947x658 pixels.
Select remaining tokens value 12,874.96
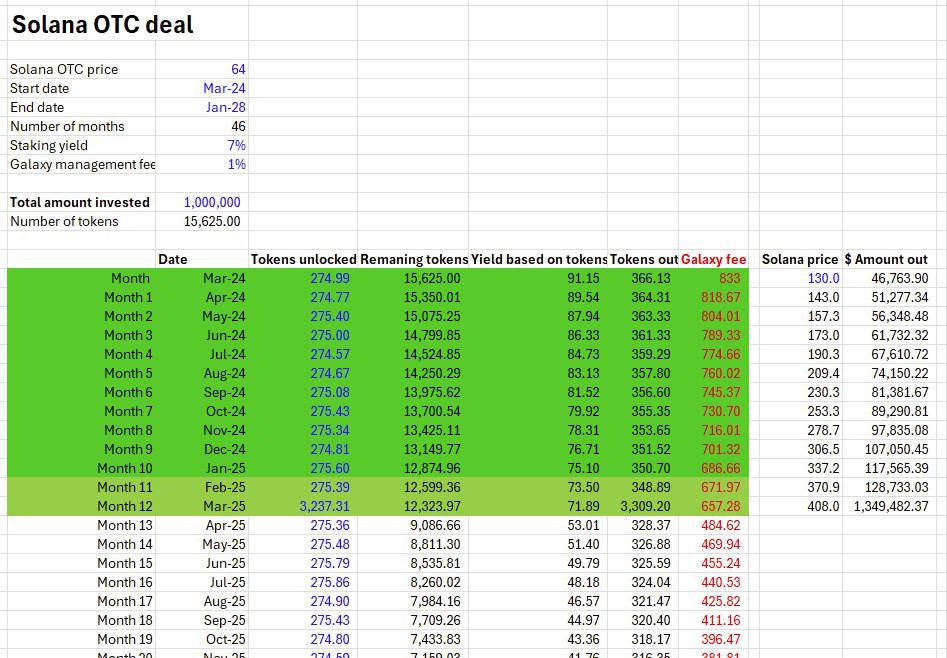[x=432, y=469]
